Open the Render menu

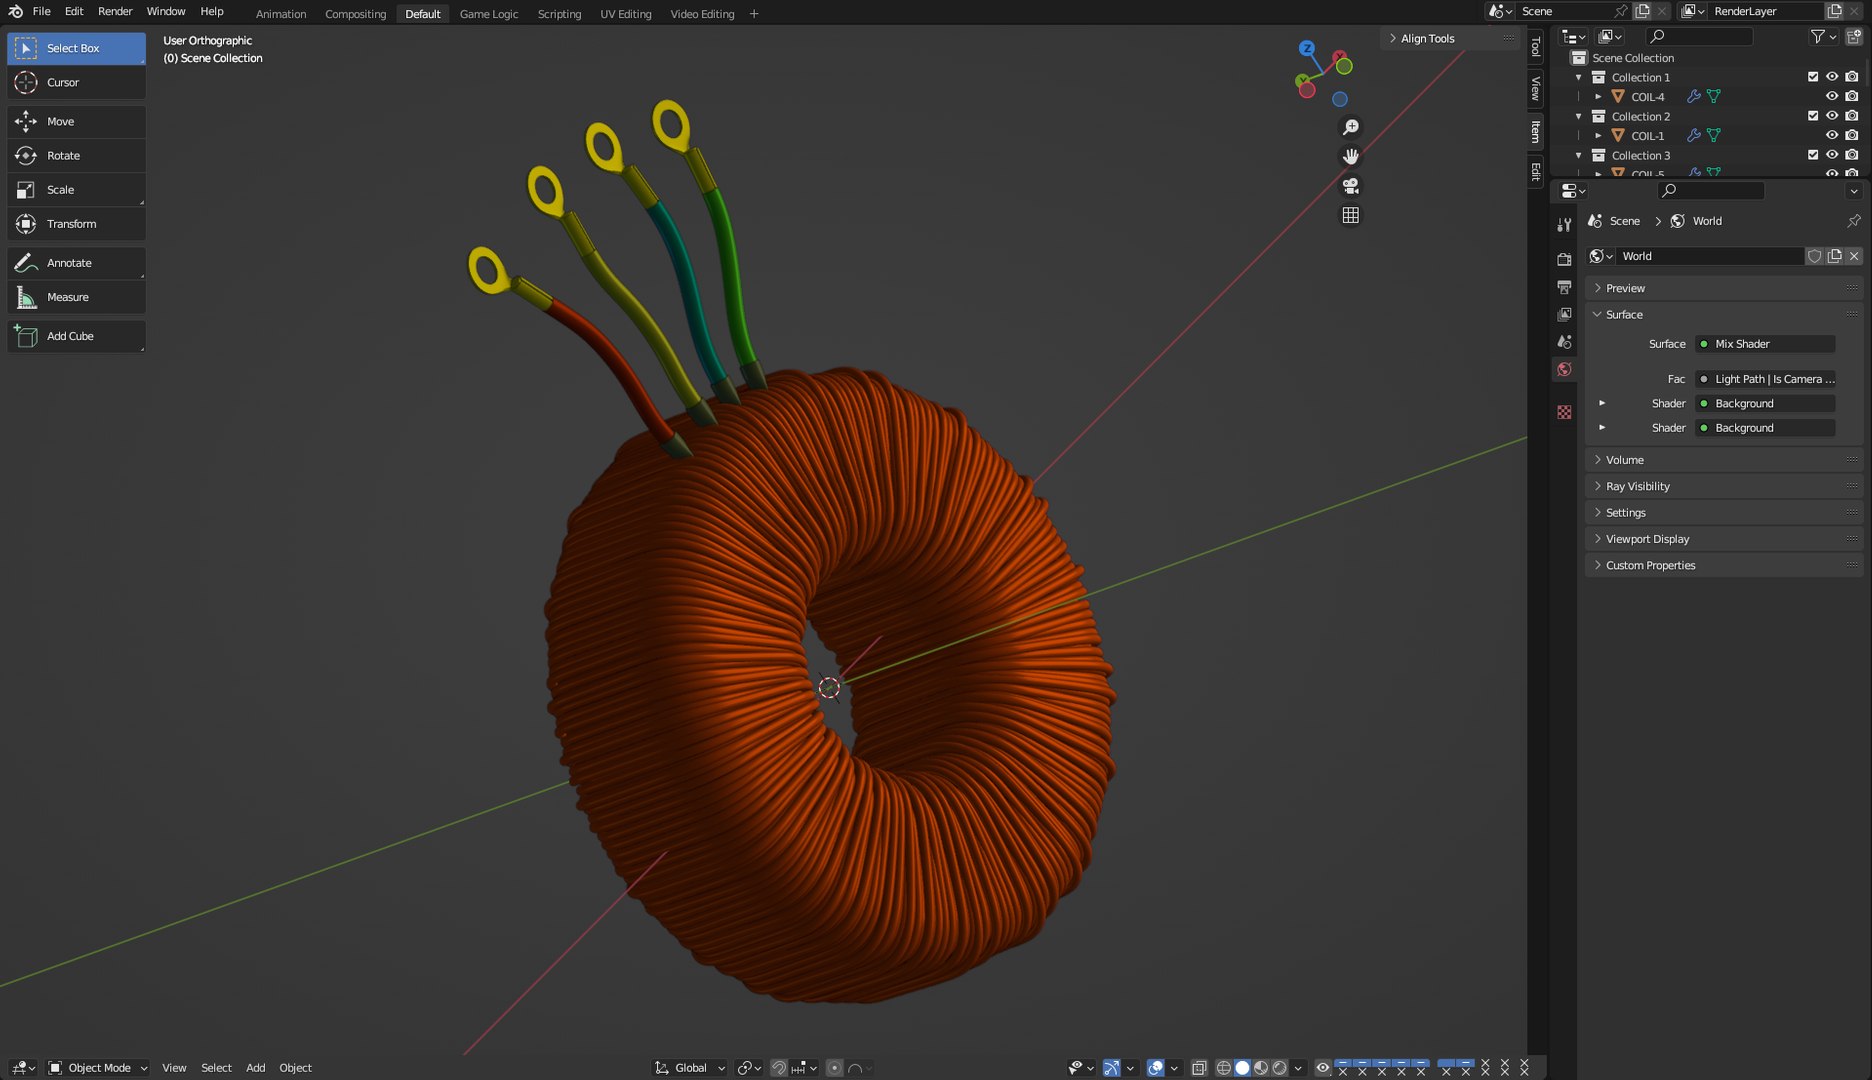115,11
